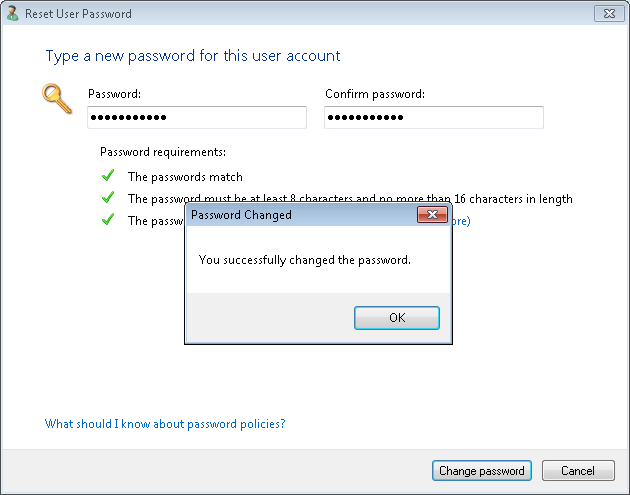Click the "The passwords match" text

pos(185,177)
